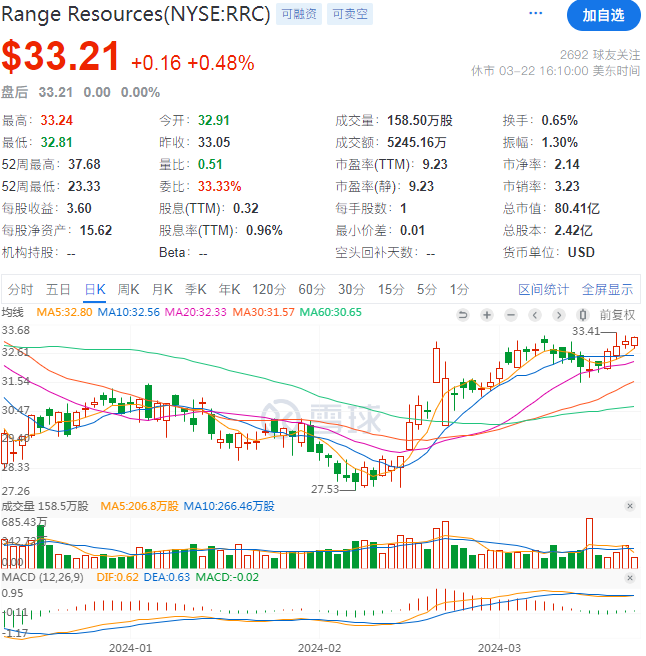Click the DIF:0.62 MACD value

coord(117,577)
